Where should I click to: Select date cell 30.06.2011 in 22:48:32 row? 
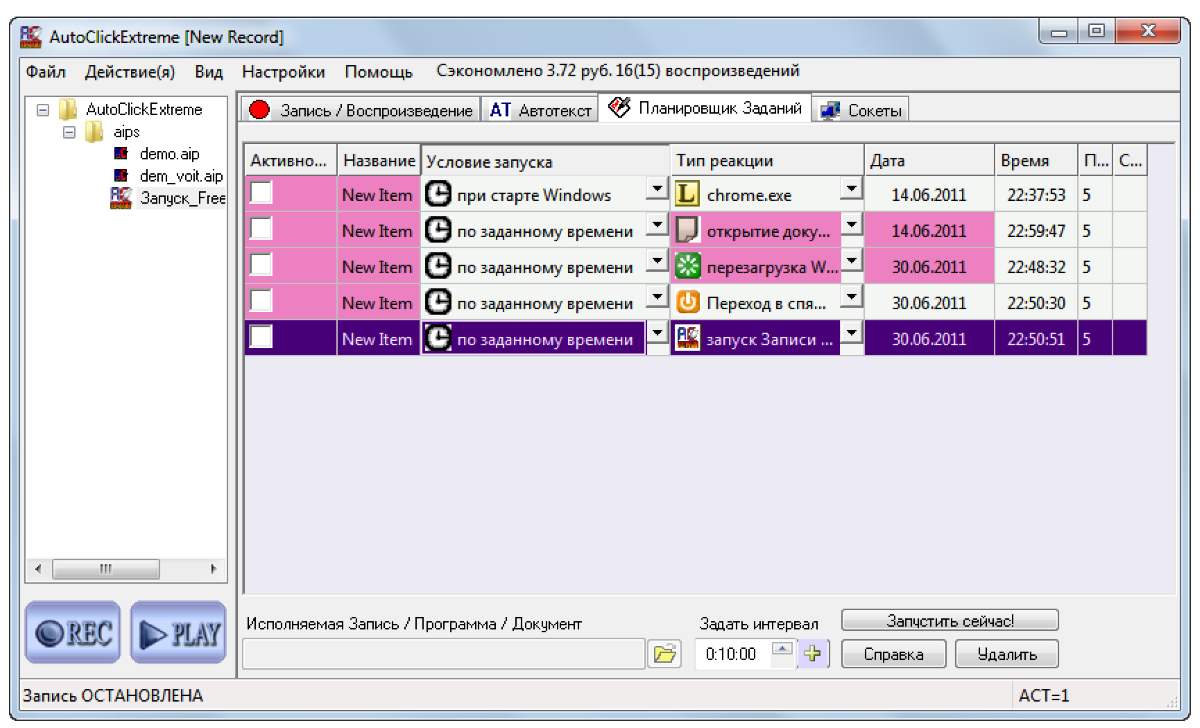(x=929, y=267)
